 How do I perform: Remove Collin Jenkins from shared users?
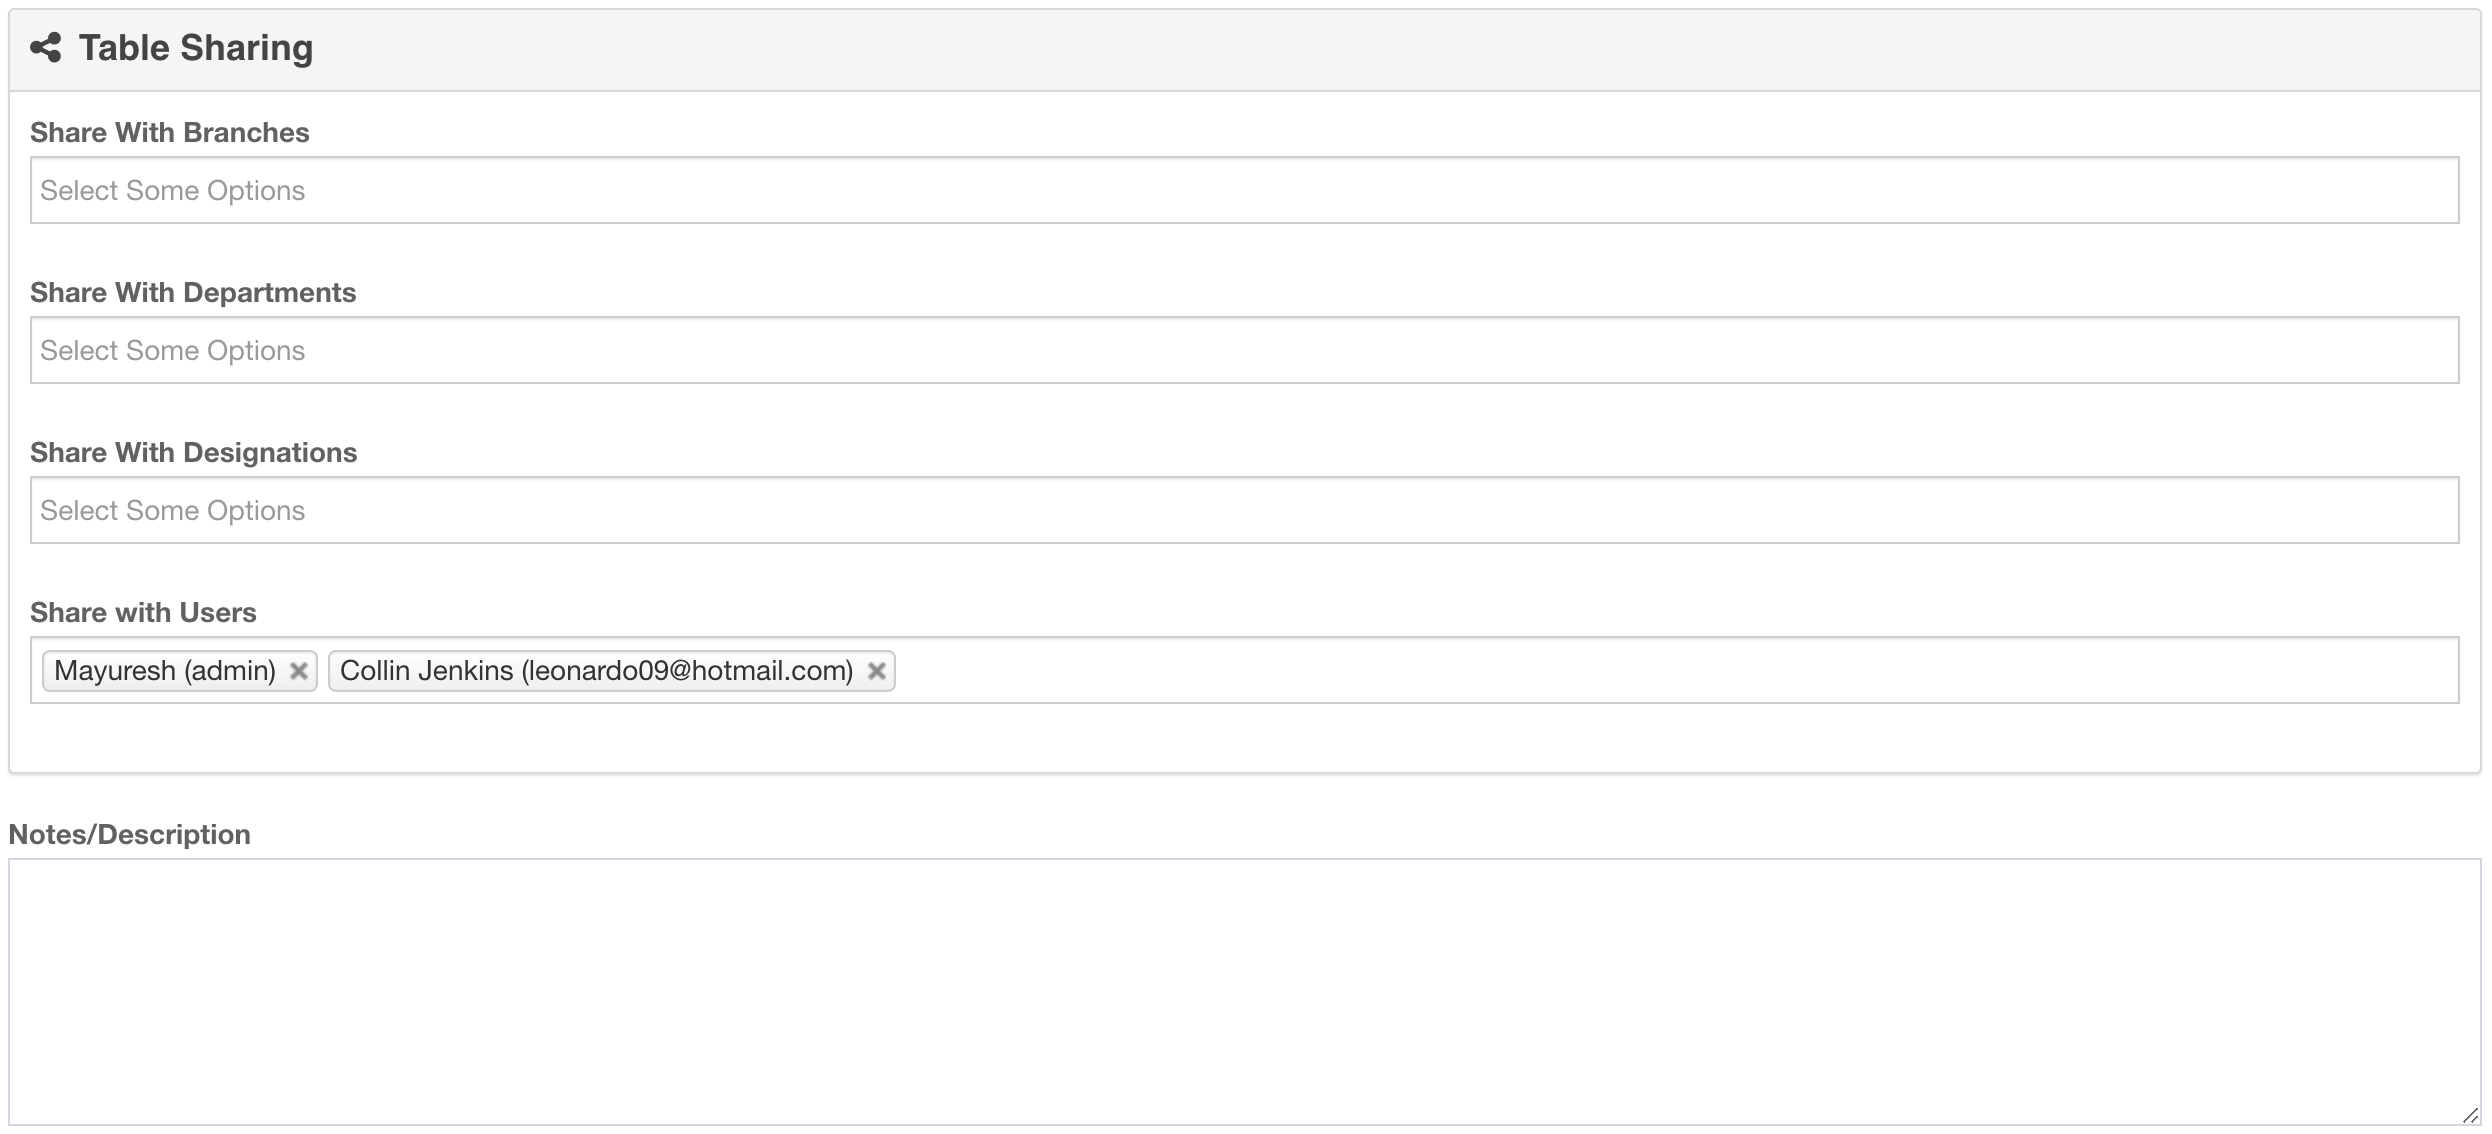(876, 671)
